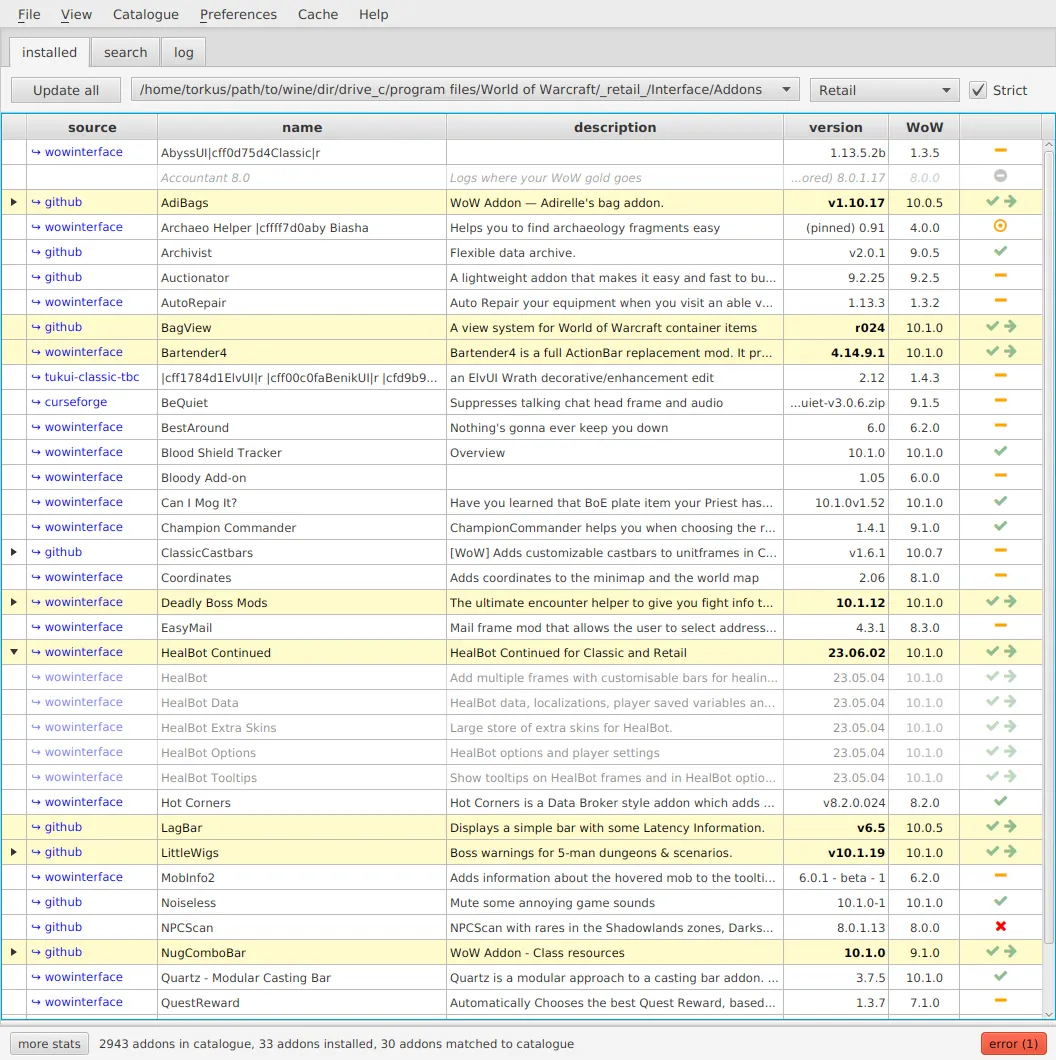Screen dimensions: 1056x1060
Task: Click the green checkmark for Noiseless
Action: pos(1001,902)
